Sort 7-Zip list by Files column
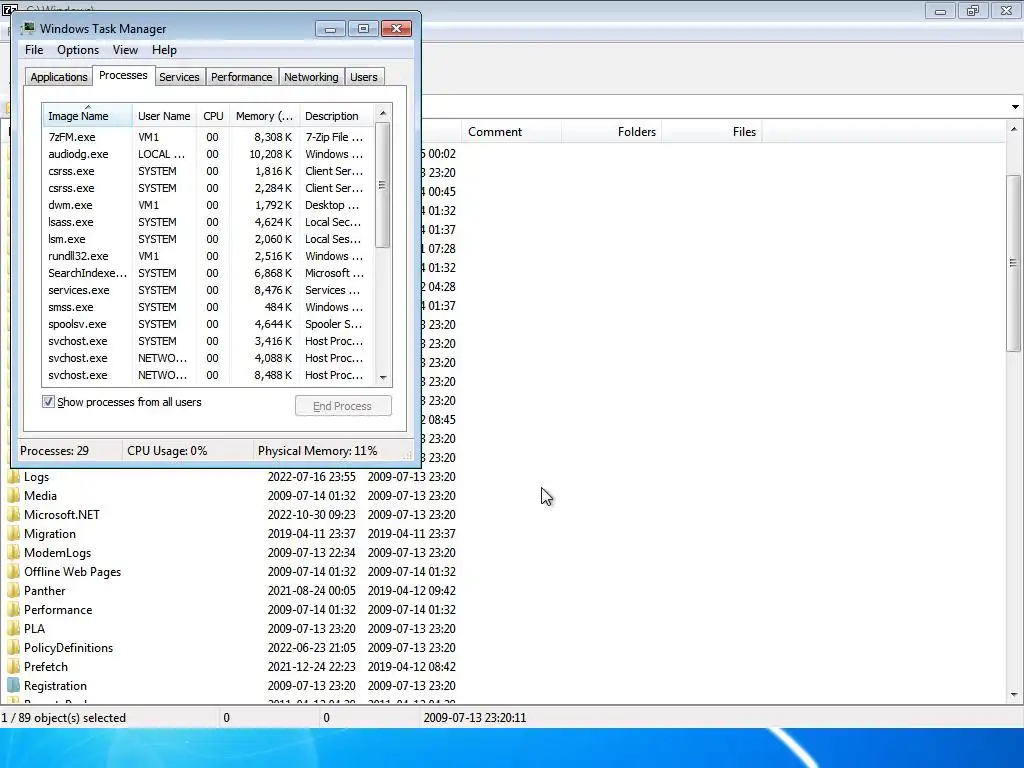The image size is (1024, 768). coord(712,132)
